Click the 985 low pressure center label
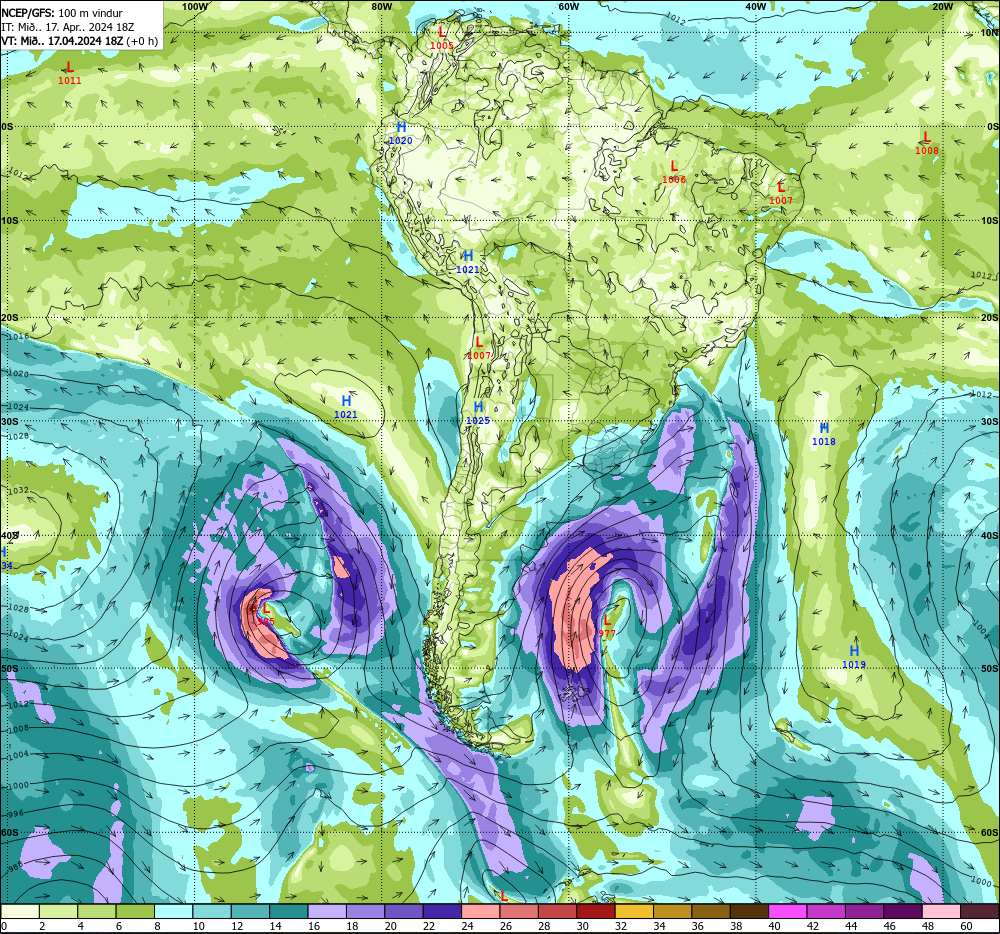This screenshot has width=1000, height=934. [x=265, y=615]
